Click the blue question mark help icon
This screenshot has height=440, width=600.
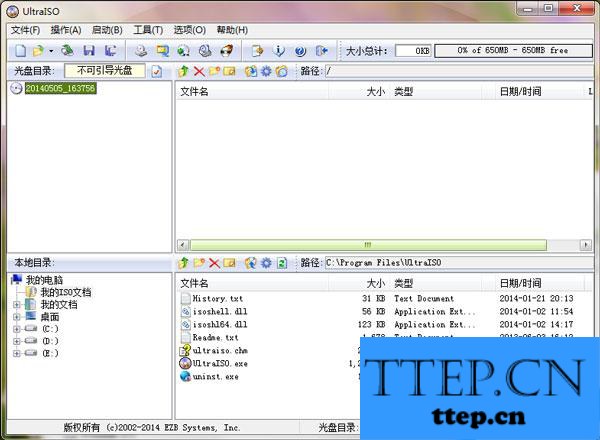[x=300, y=51]
